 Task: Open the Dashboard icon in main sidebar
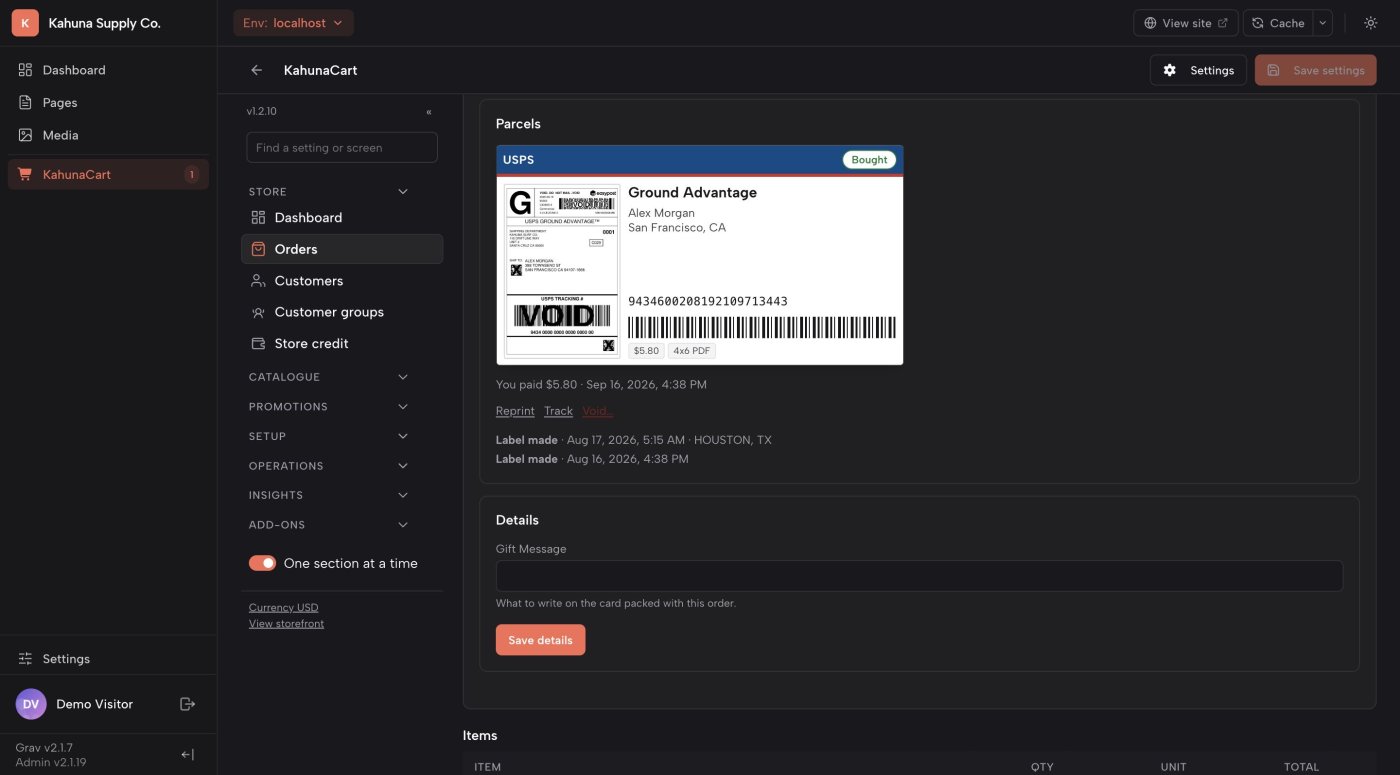point(25,70)
